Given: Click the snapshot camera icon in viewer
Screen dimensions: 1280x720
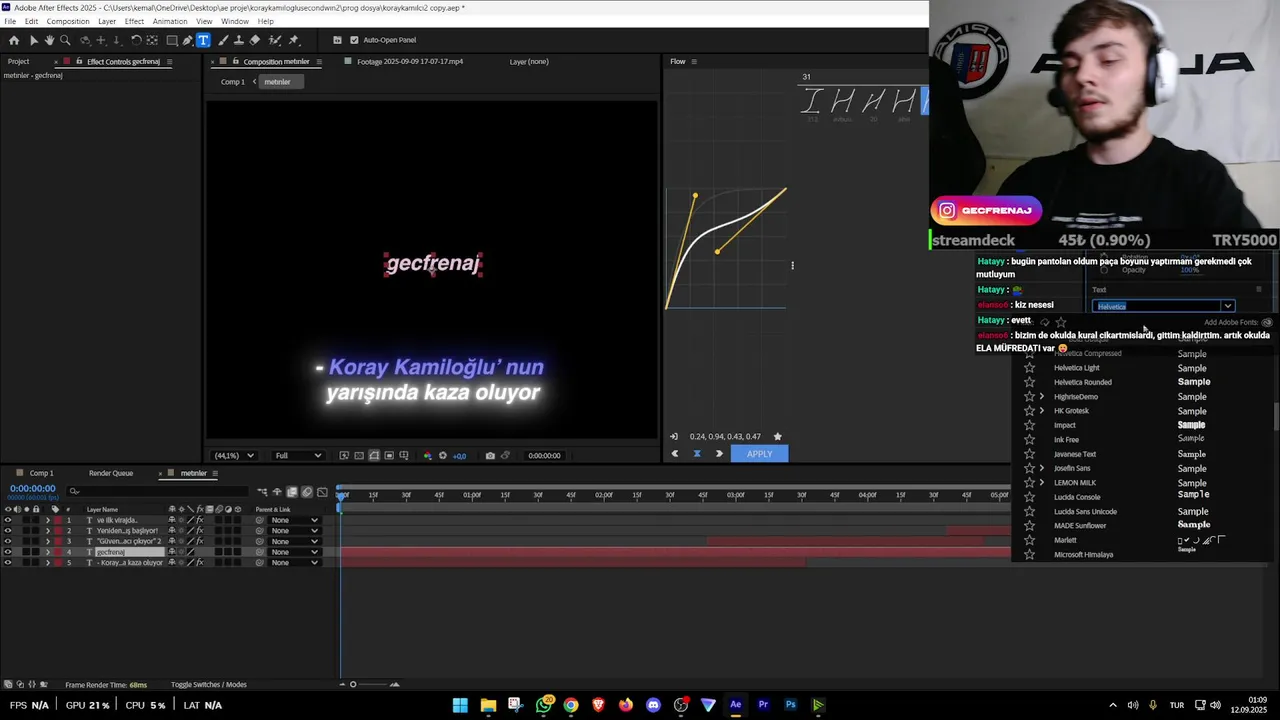Looking at the screenshot, I should [490, 455].
